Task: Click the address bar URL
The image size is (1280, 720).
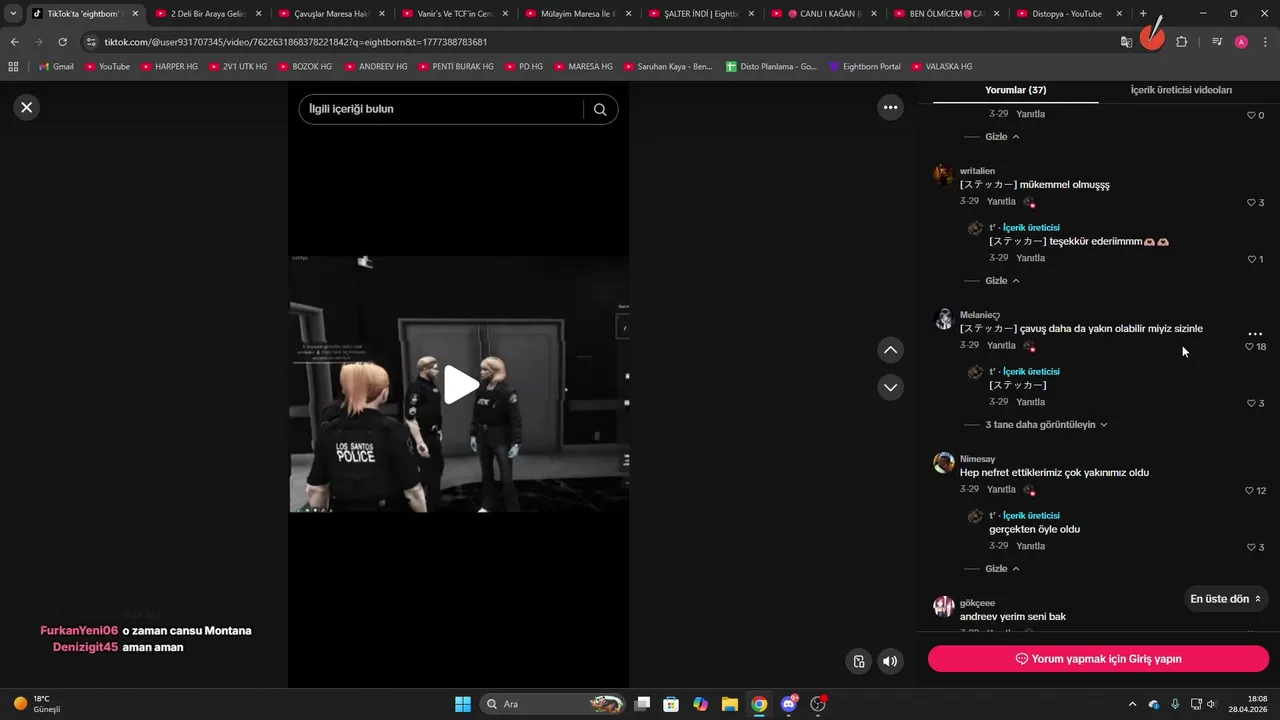Action: 296,42
